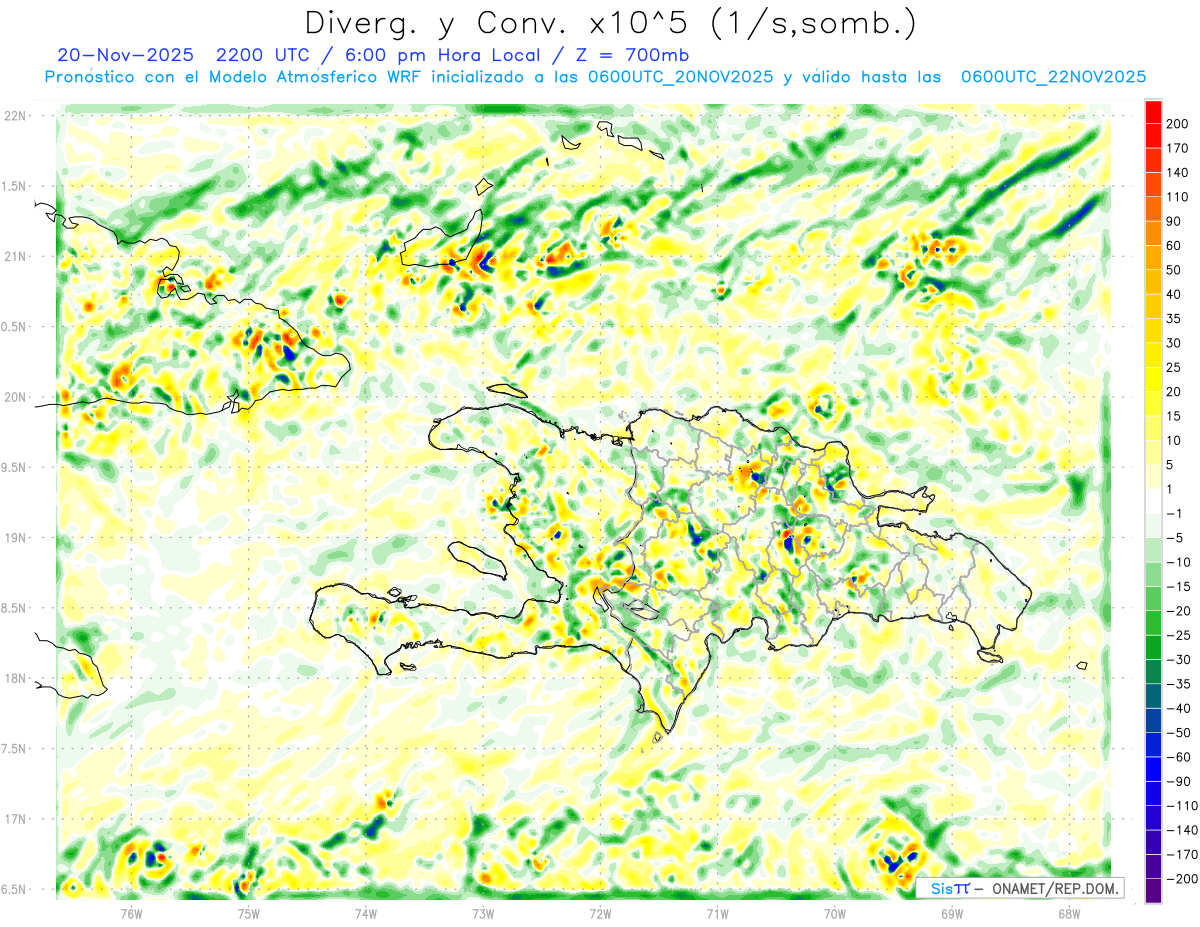Click the "21N" latitude axis label
This screenshot has width=1200, height=927.
click(x=15, y=256)
